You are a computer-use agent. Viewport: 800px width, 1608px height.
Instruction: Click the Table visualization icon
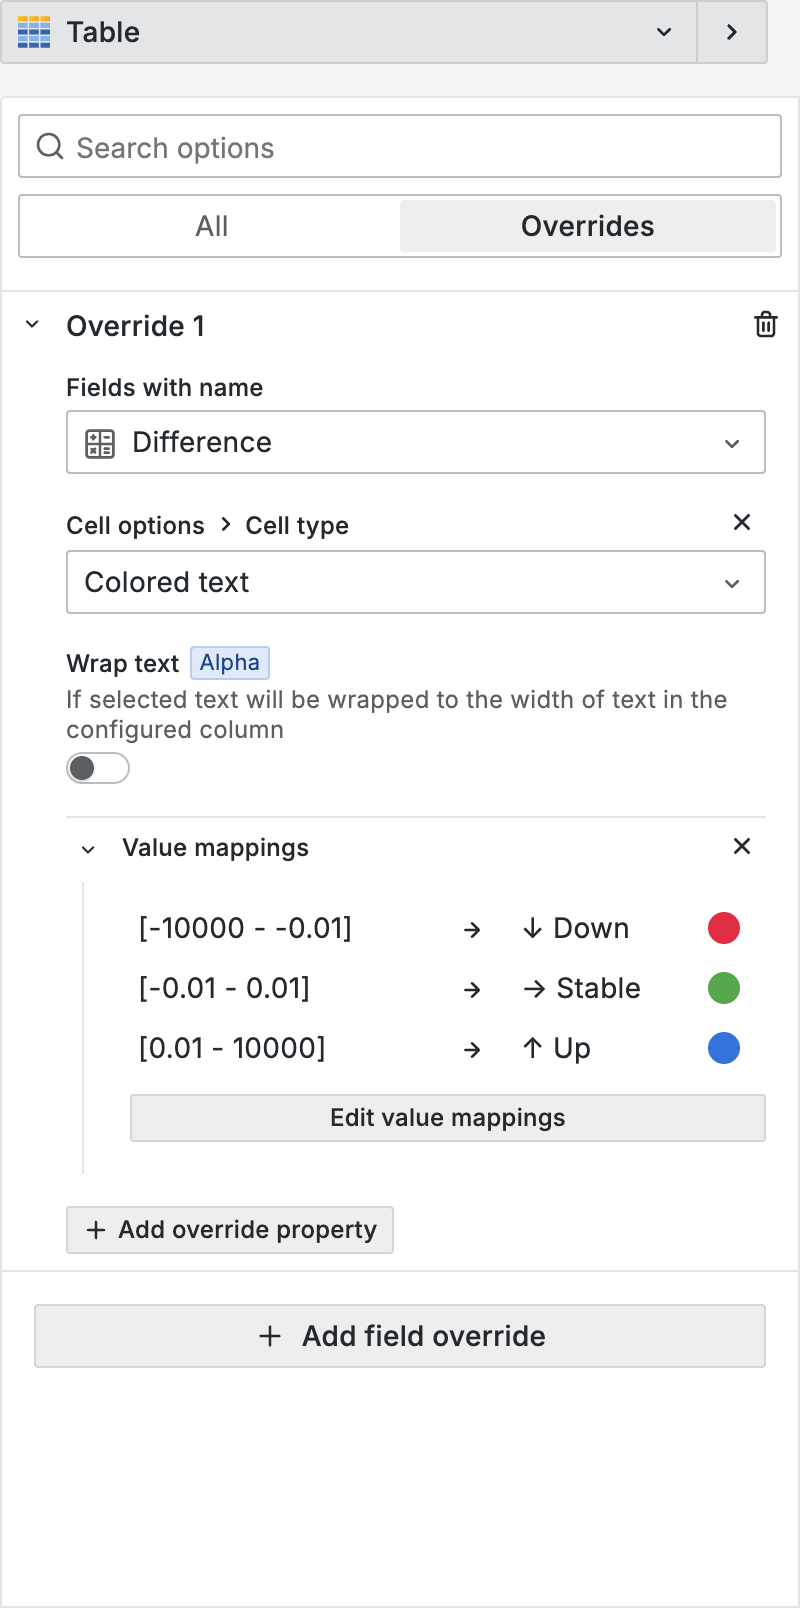[x=34, y=32]
